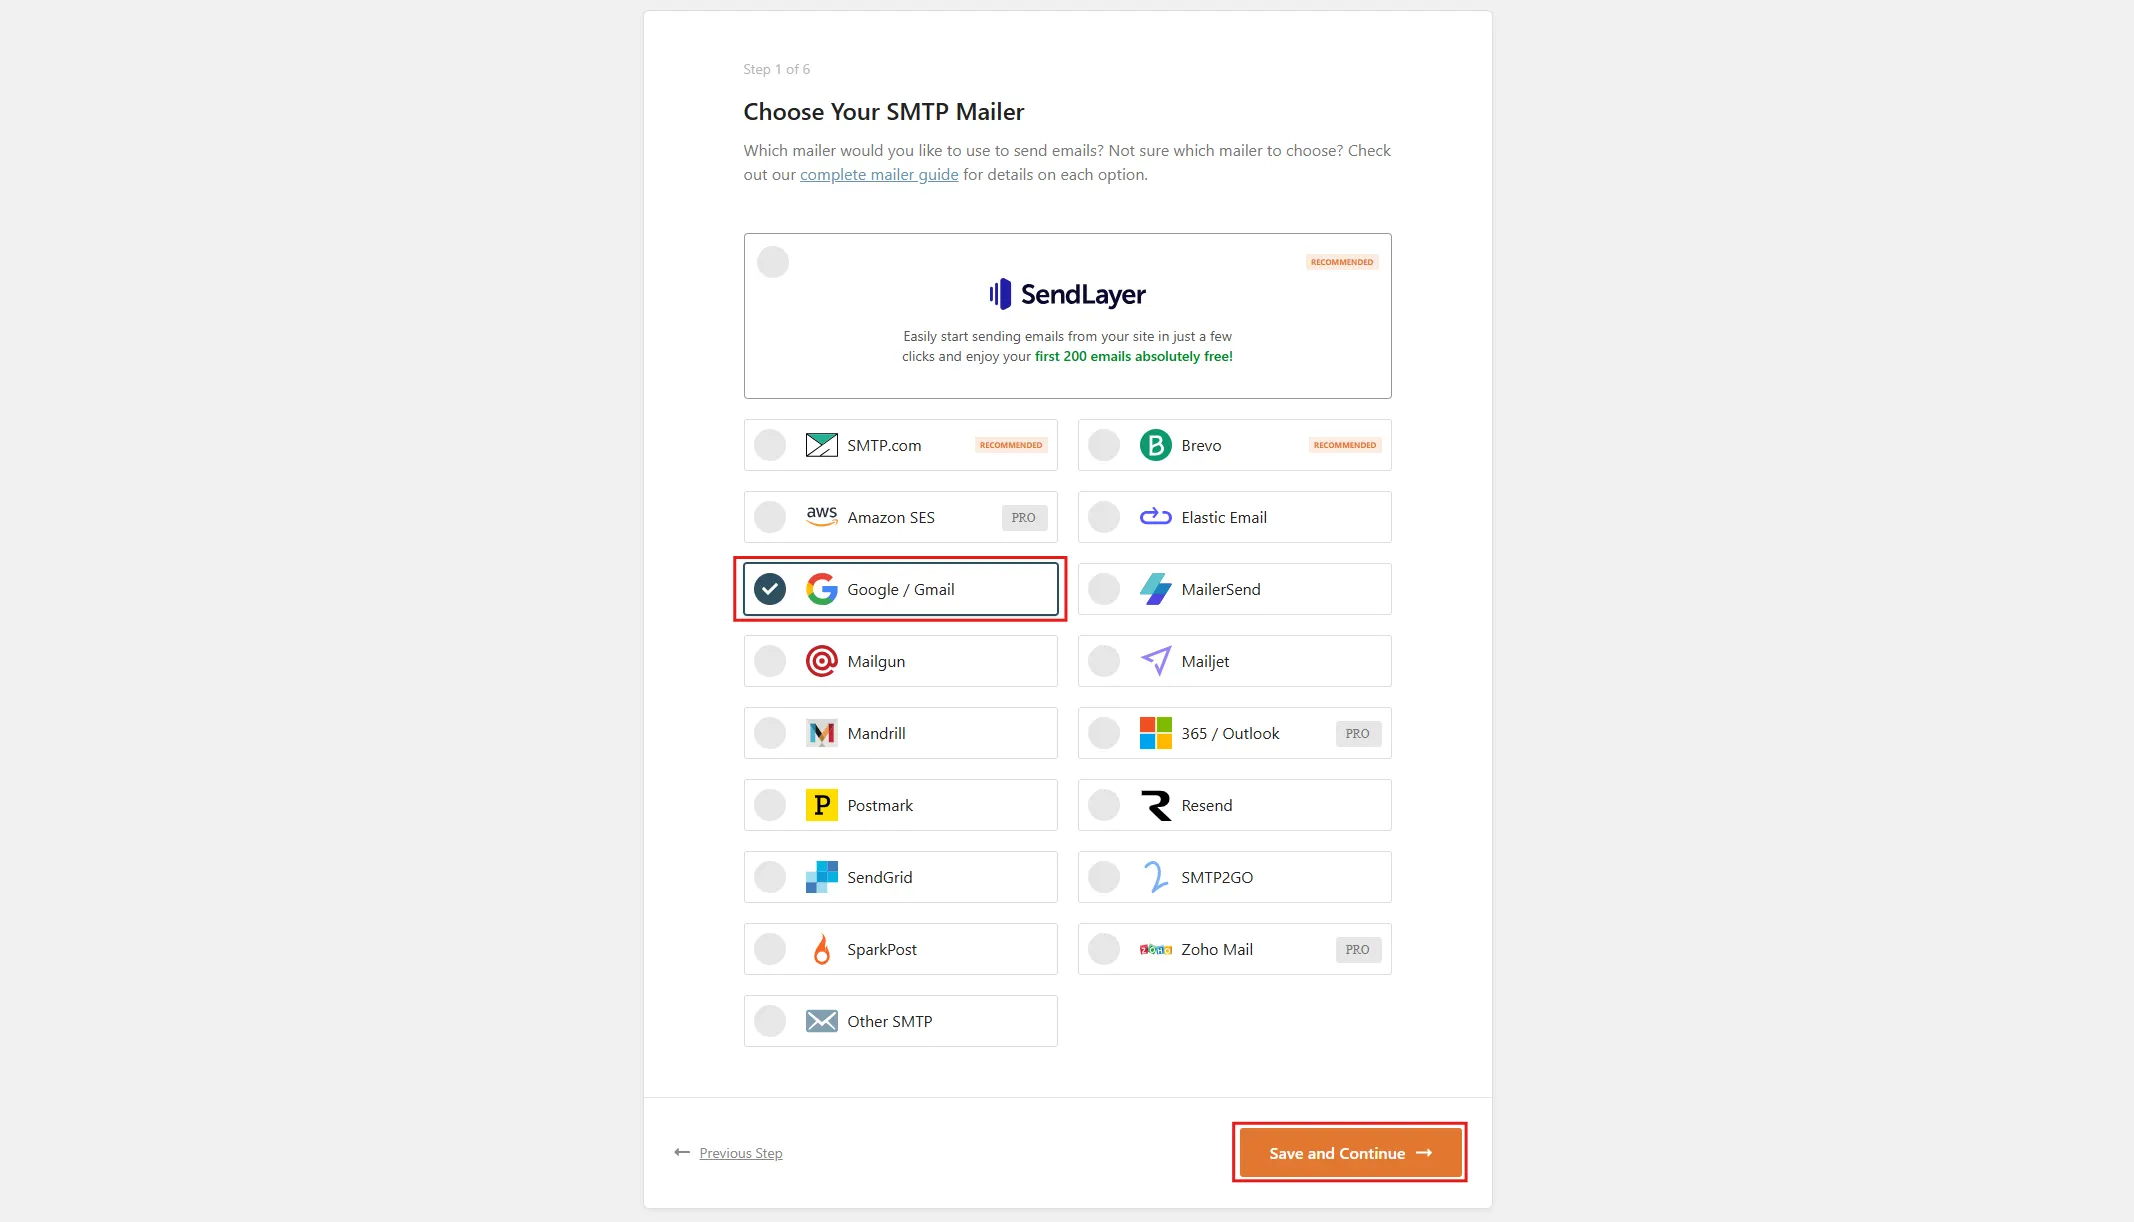Viewport: 2134px width, 1222px height.
Task: Click the RECOMMENDED badge on SMTP.com
Action: pyautogui.click(x=1011, y=445)
